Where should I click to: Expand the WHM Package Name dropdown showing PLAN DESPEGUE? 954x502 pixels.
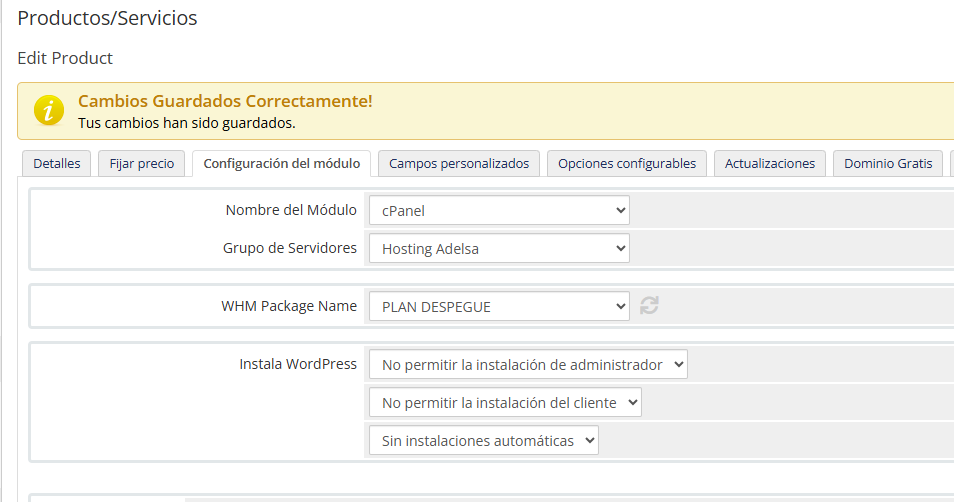498,307
